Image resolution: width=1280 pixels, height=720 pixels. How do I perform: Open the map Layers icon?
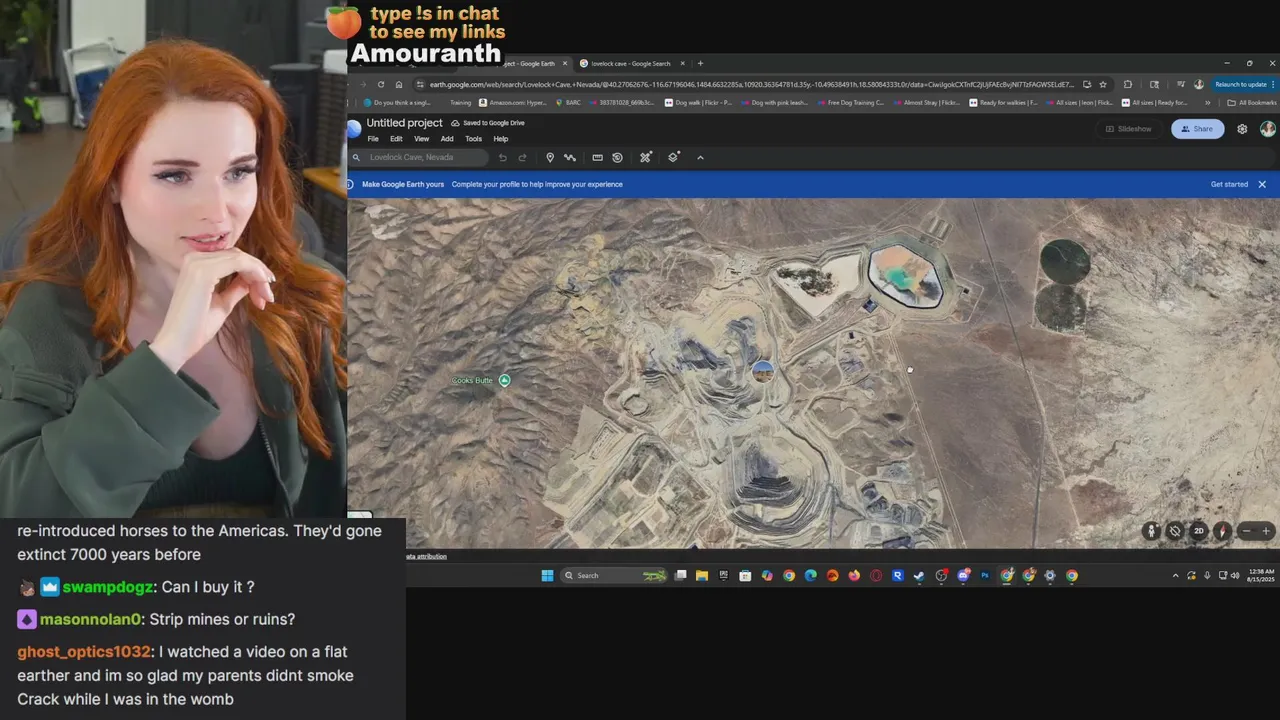tap(674, 157)
